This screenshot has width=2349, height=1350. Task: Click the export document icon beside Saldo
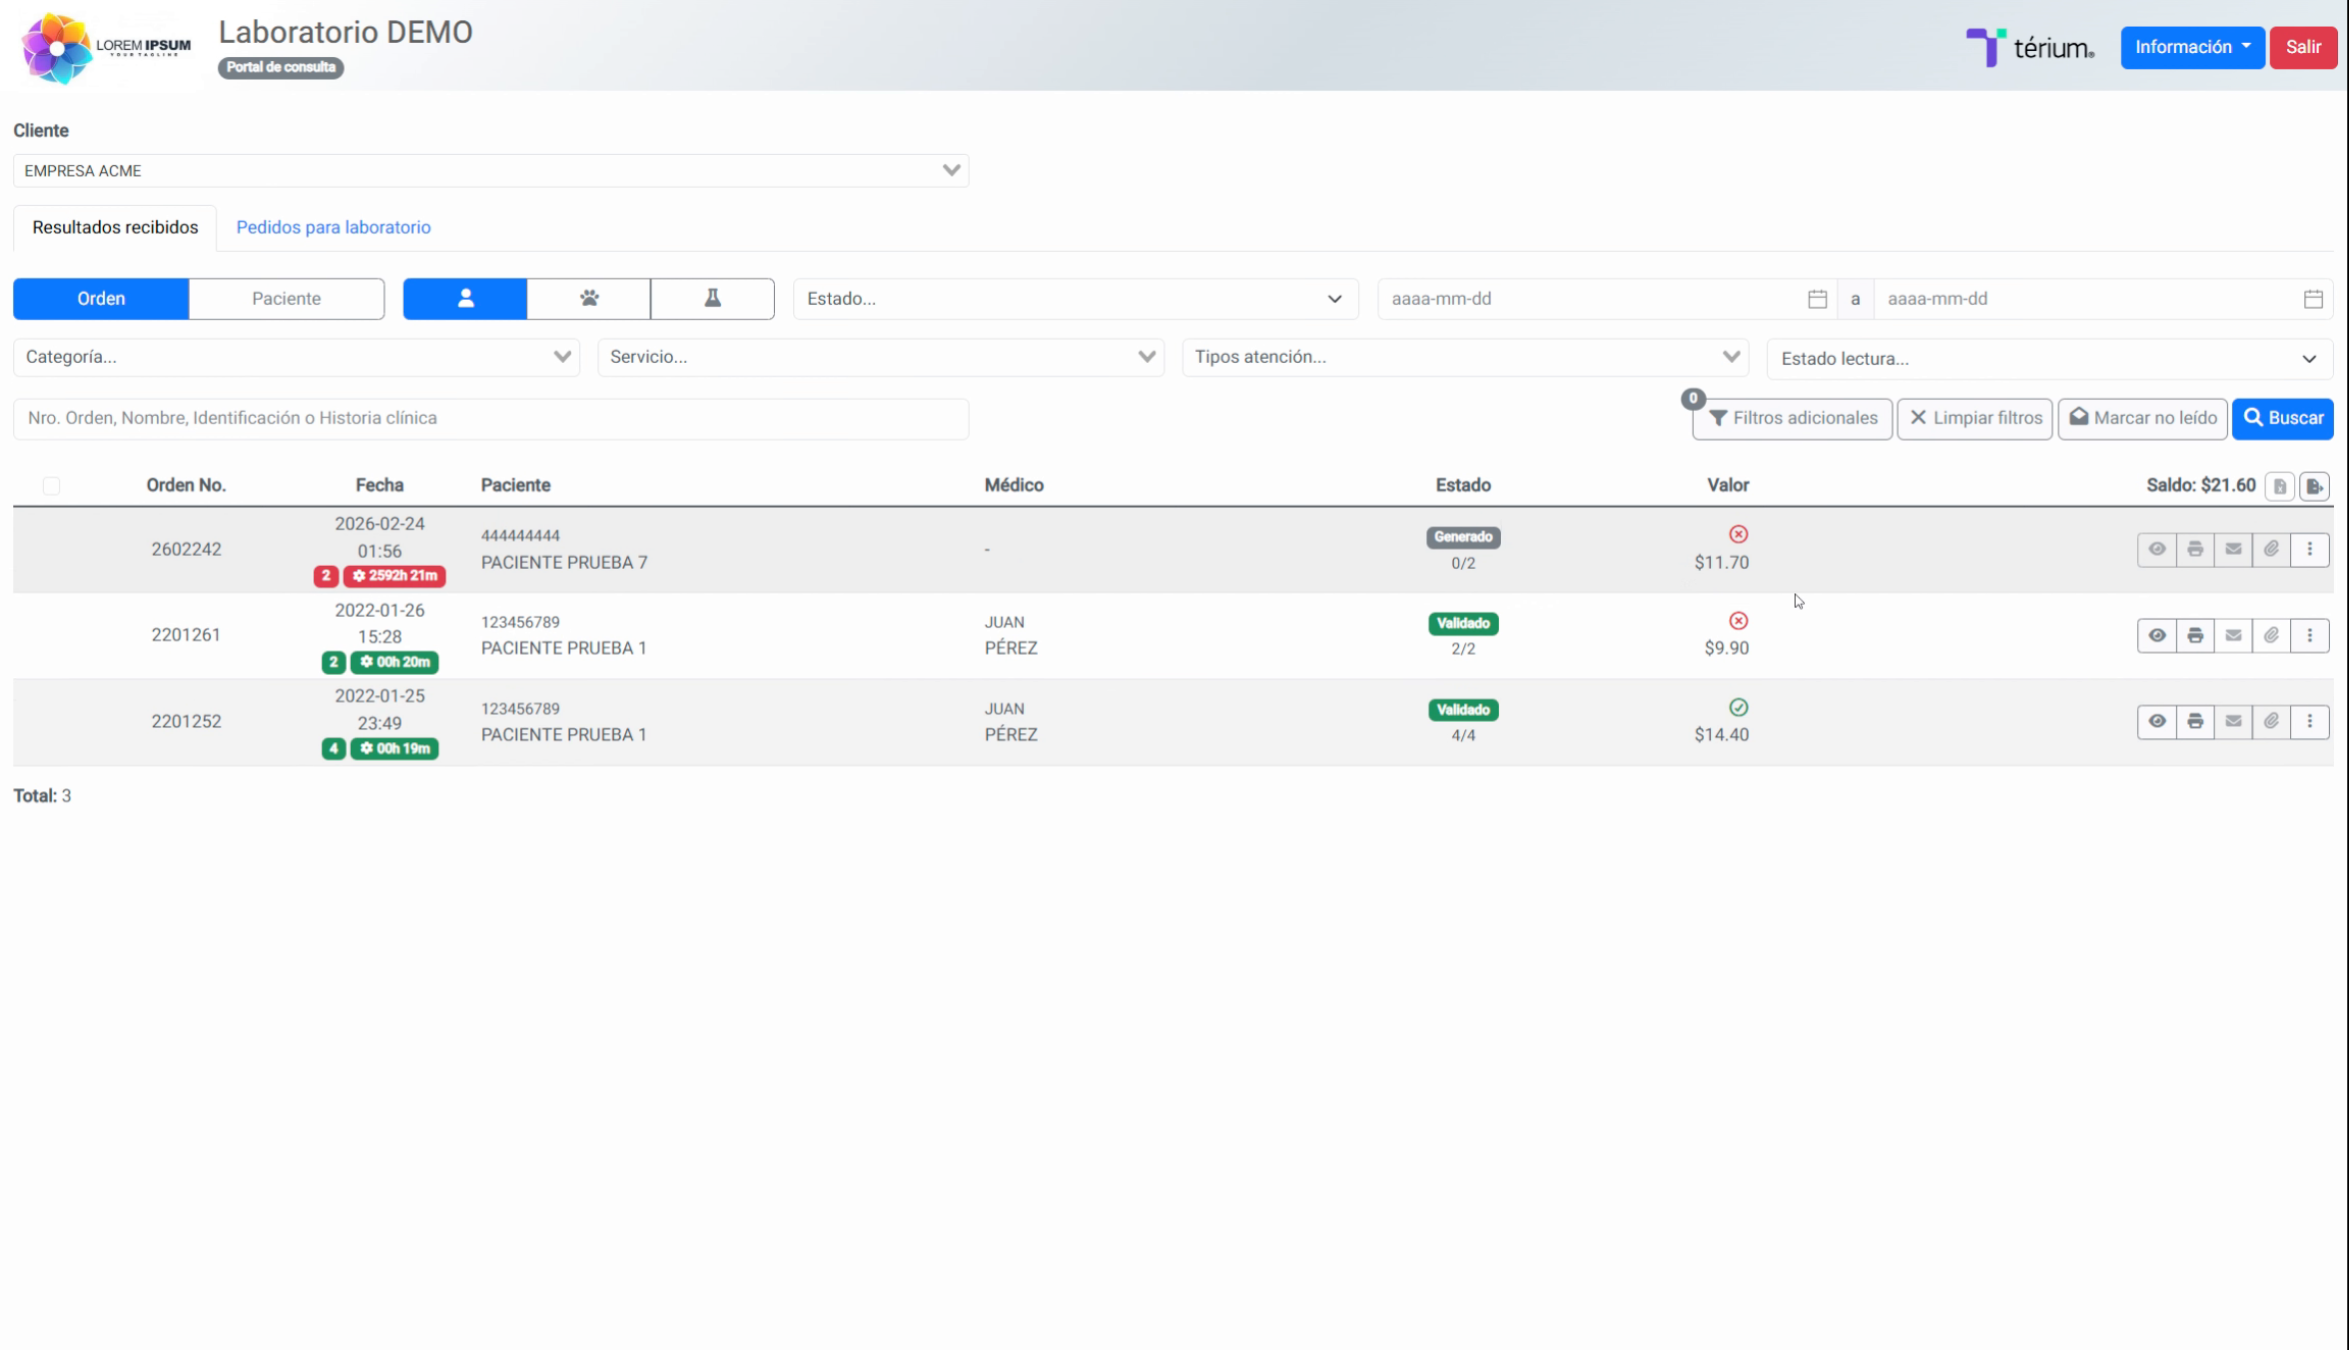coord(2314,486)
